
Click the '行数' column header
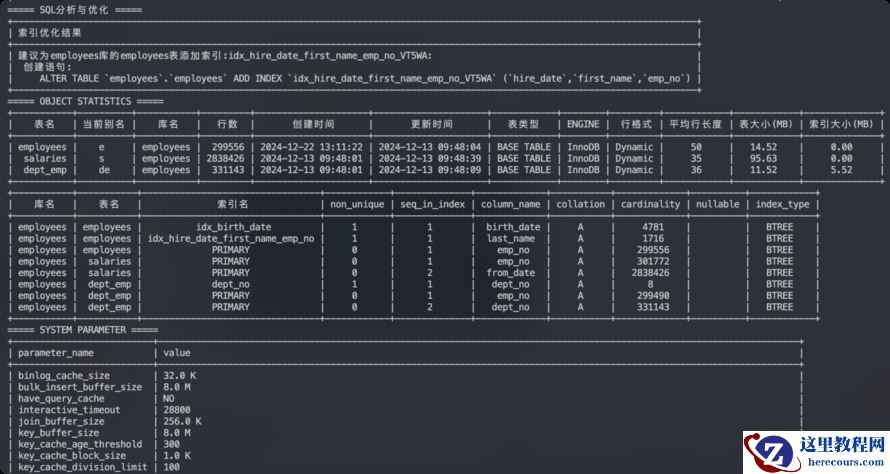tap(227, 124)
